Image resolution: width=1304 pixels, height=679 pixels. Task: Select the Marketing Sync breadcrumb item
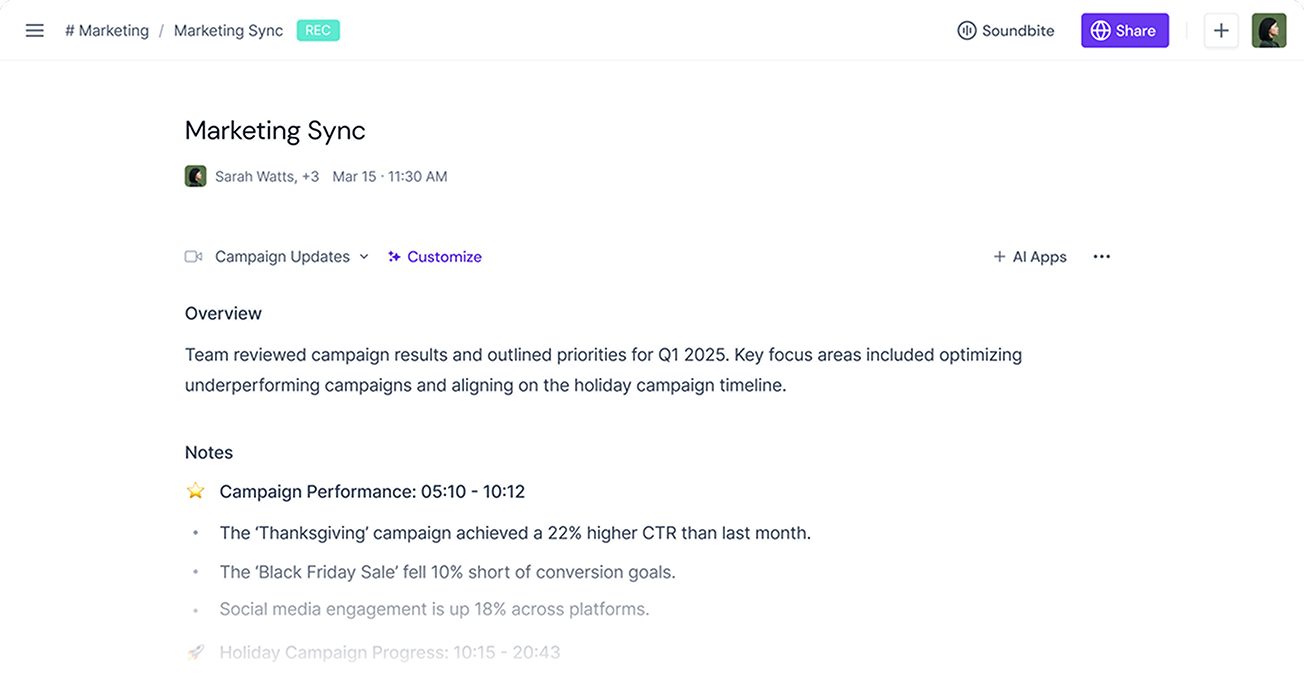228,31
